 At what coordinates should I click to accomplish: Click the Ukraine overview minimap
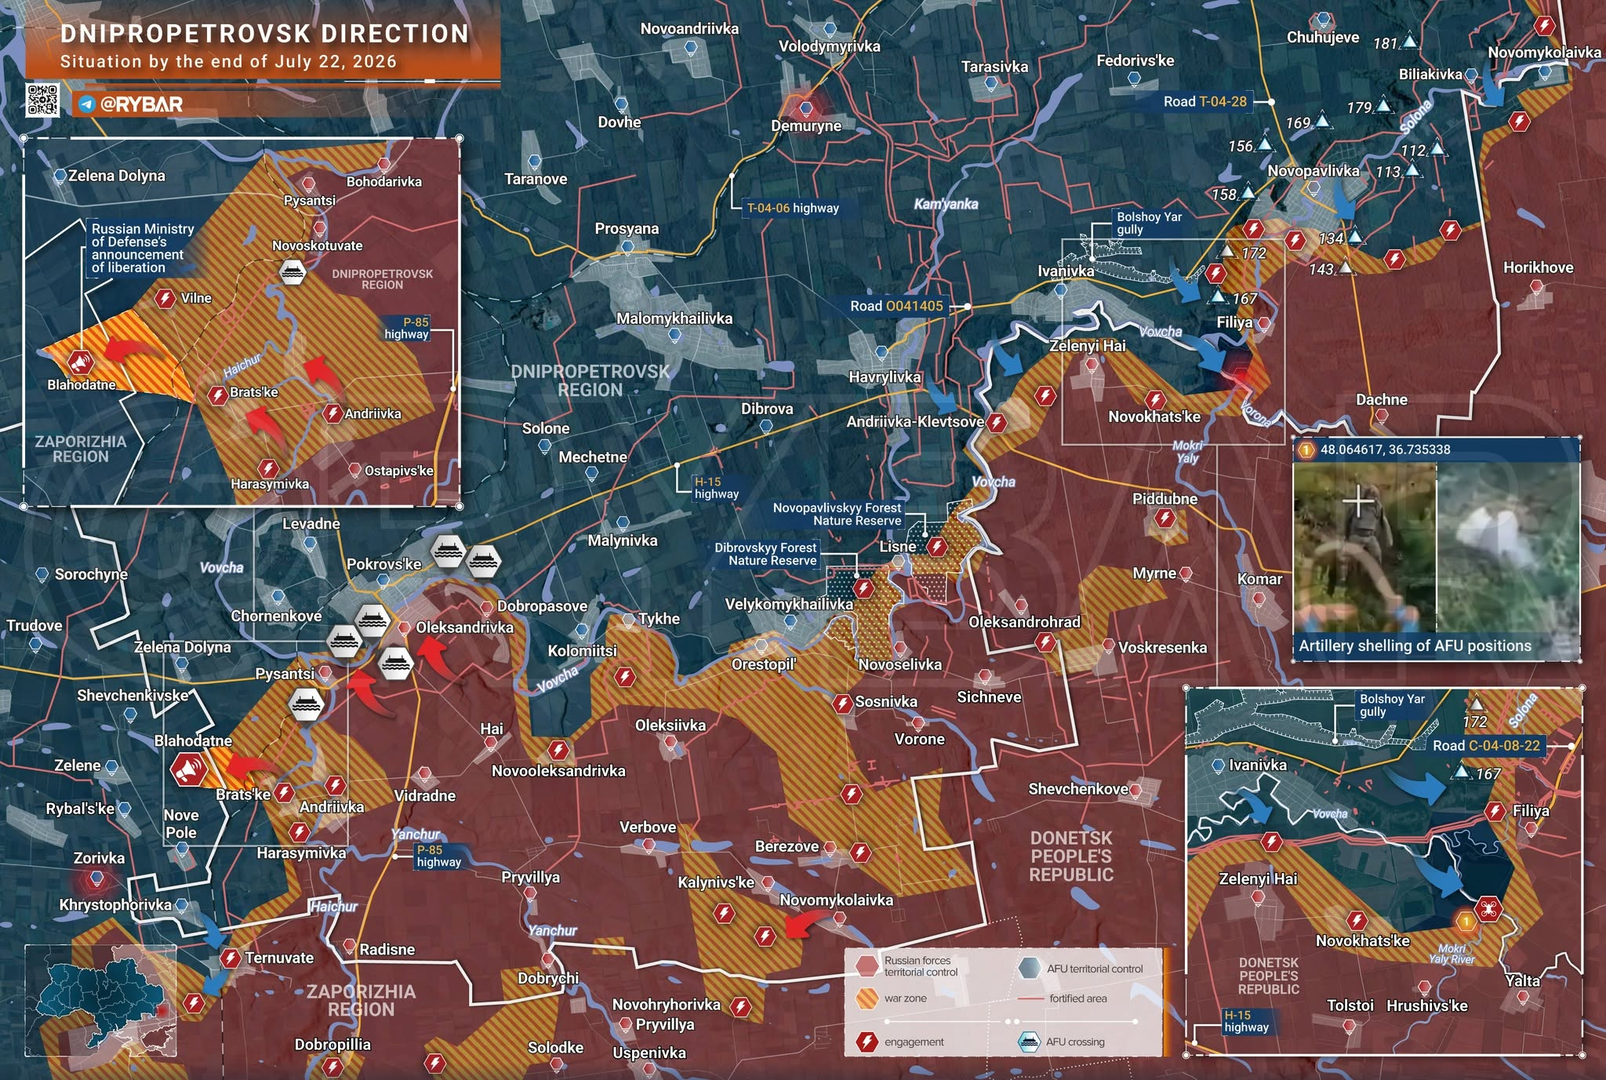click(x=101, y=1001)
